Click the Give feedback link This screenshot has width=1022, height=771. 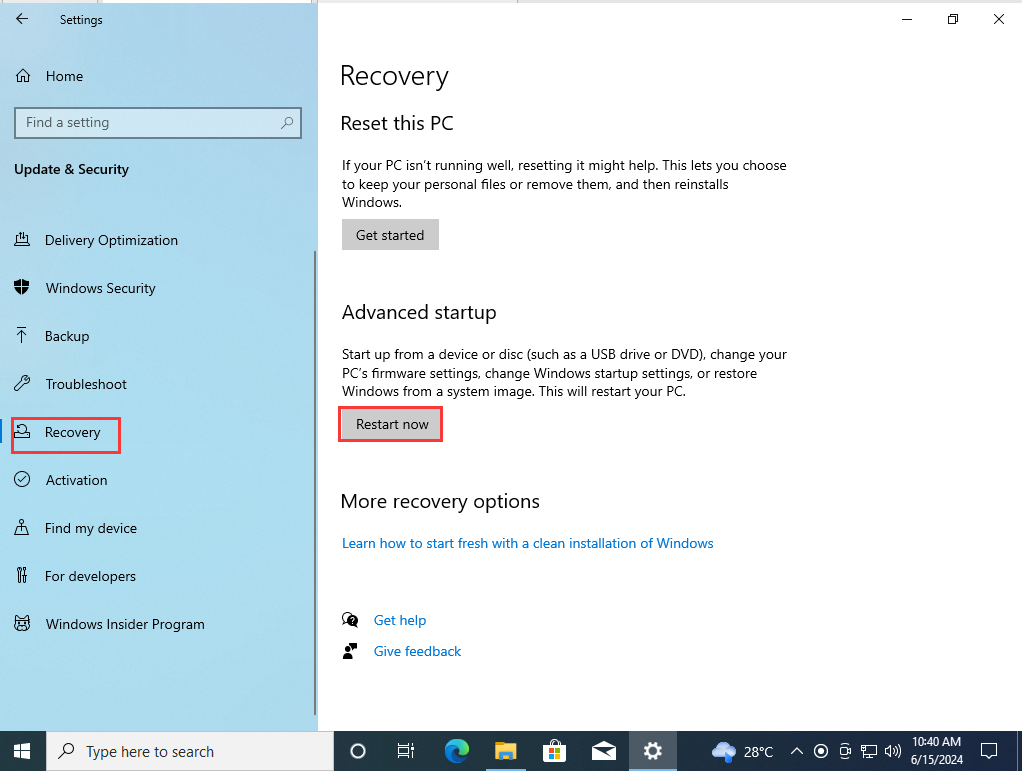click(417, 651)
